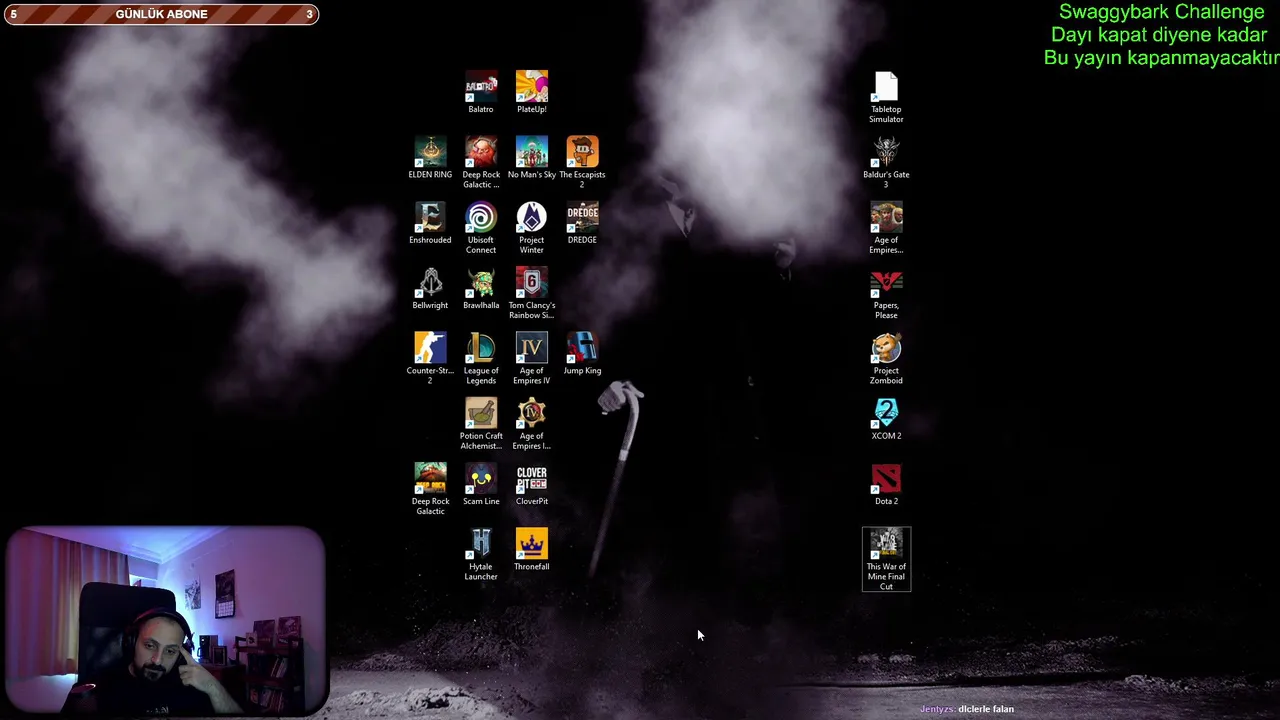Click the Age of Empires... icon under Baldur's Gate 3
The image size is (1280, 720).
coord(886,228)
